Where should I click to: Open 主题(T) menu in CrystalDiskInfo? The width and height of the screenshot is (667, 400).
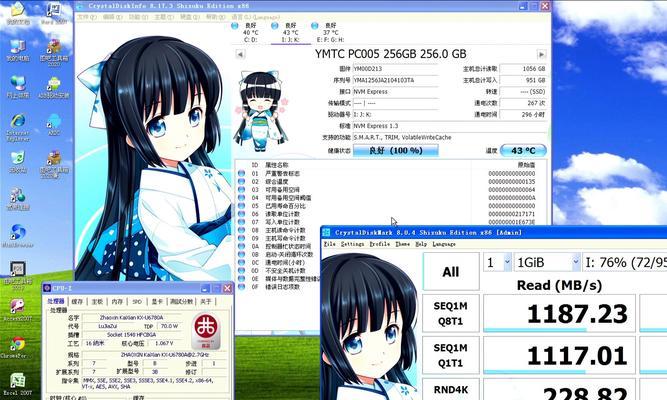tap(164, 17)
